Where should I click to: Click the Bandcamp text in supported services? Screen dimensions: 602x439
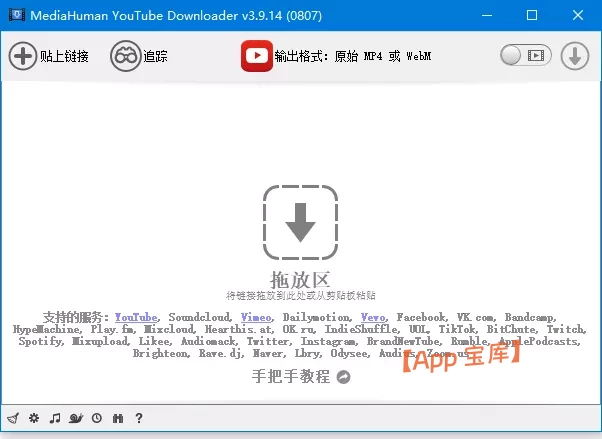pyautogui.click(x=530, y=317)
